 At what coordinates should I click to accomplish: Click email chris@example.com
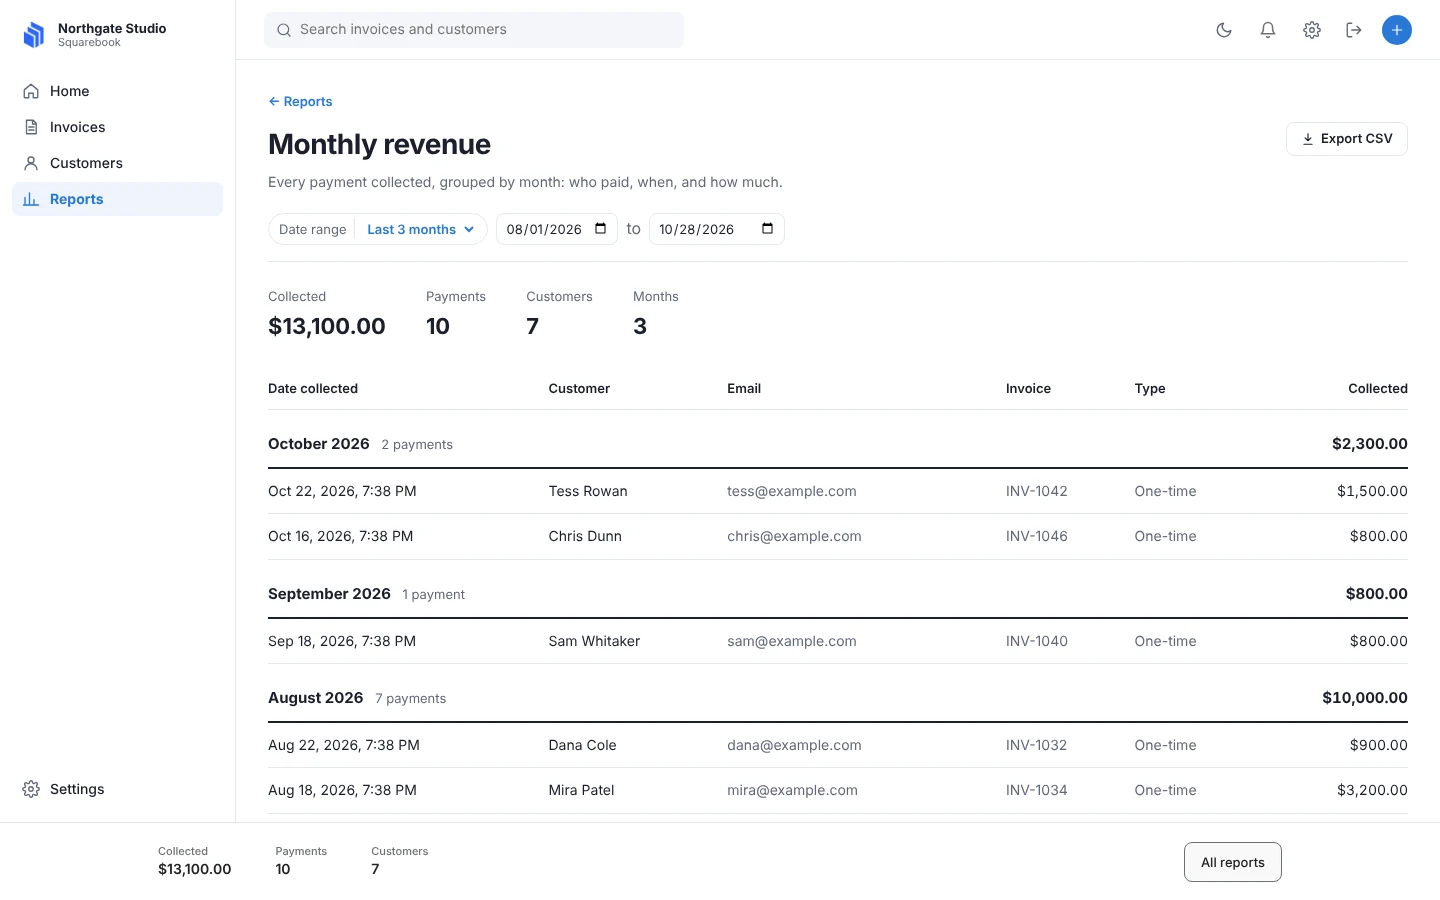tap(794, 536)
